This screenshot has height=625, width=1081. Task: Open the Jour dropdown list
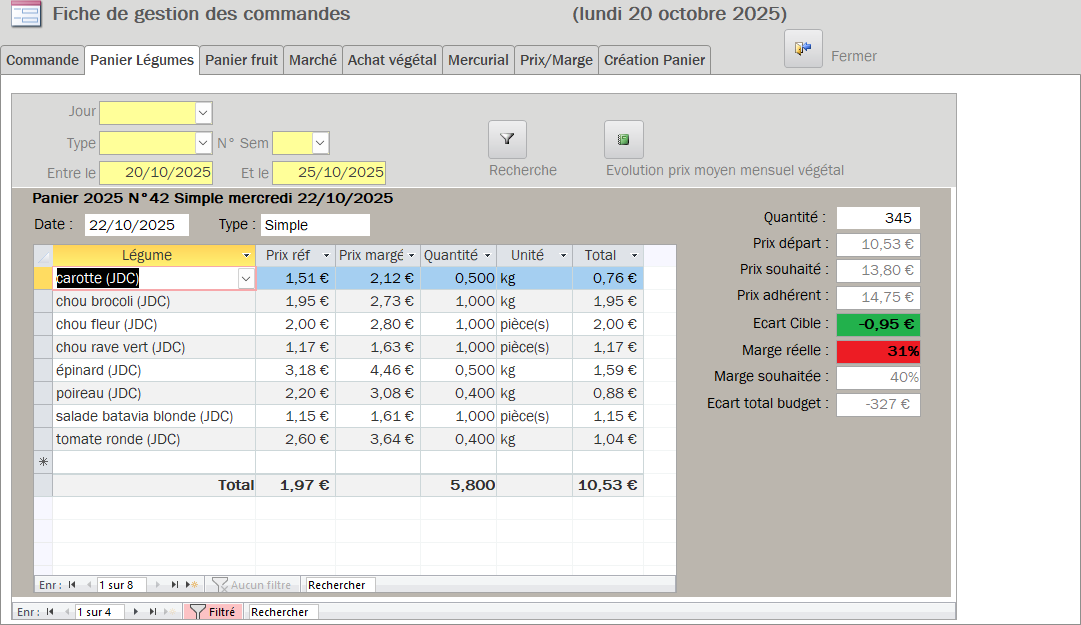(203, 113)
